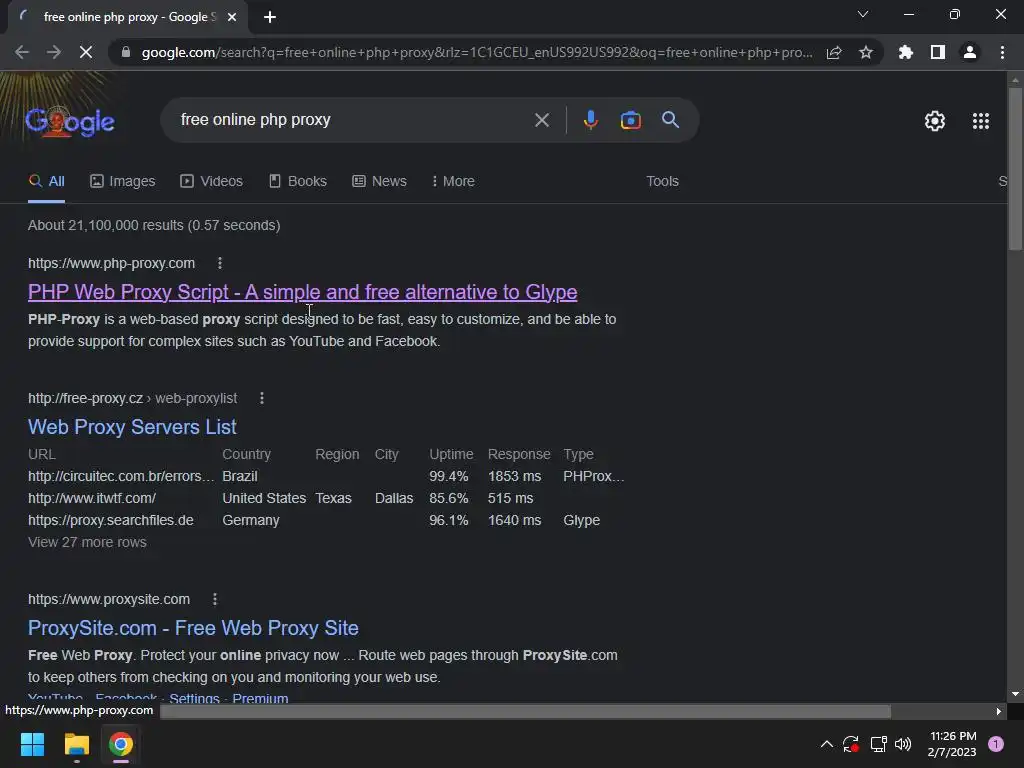Select the All results tab
The image size is (1024, 768).
[x=47, y=182]
